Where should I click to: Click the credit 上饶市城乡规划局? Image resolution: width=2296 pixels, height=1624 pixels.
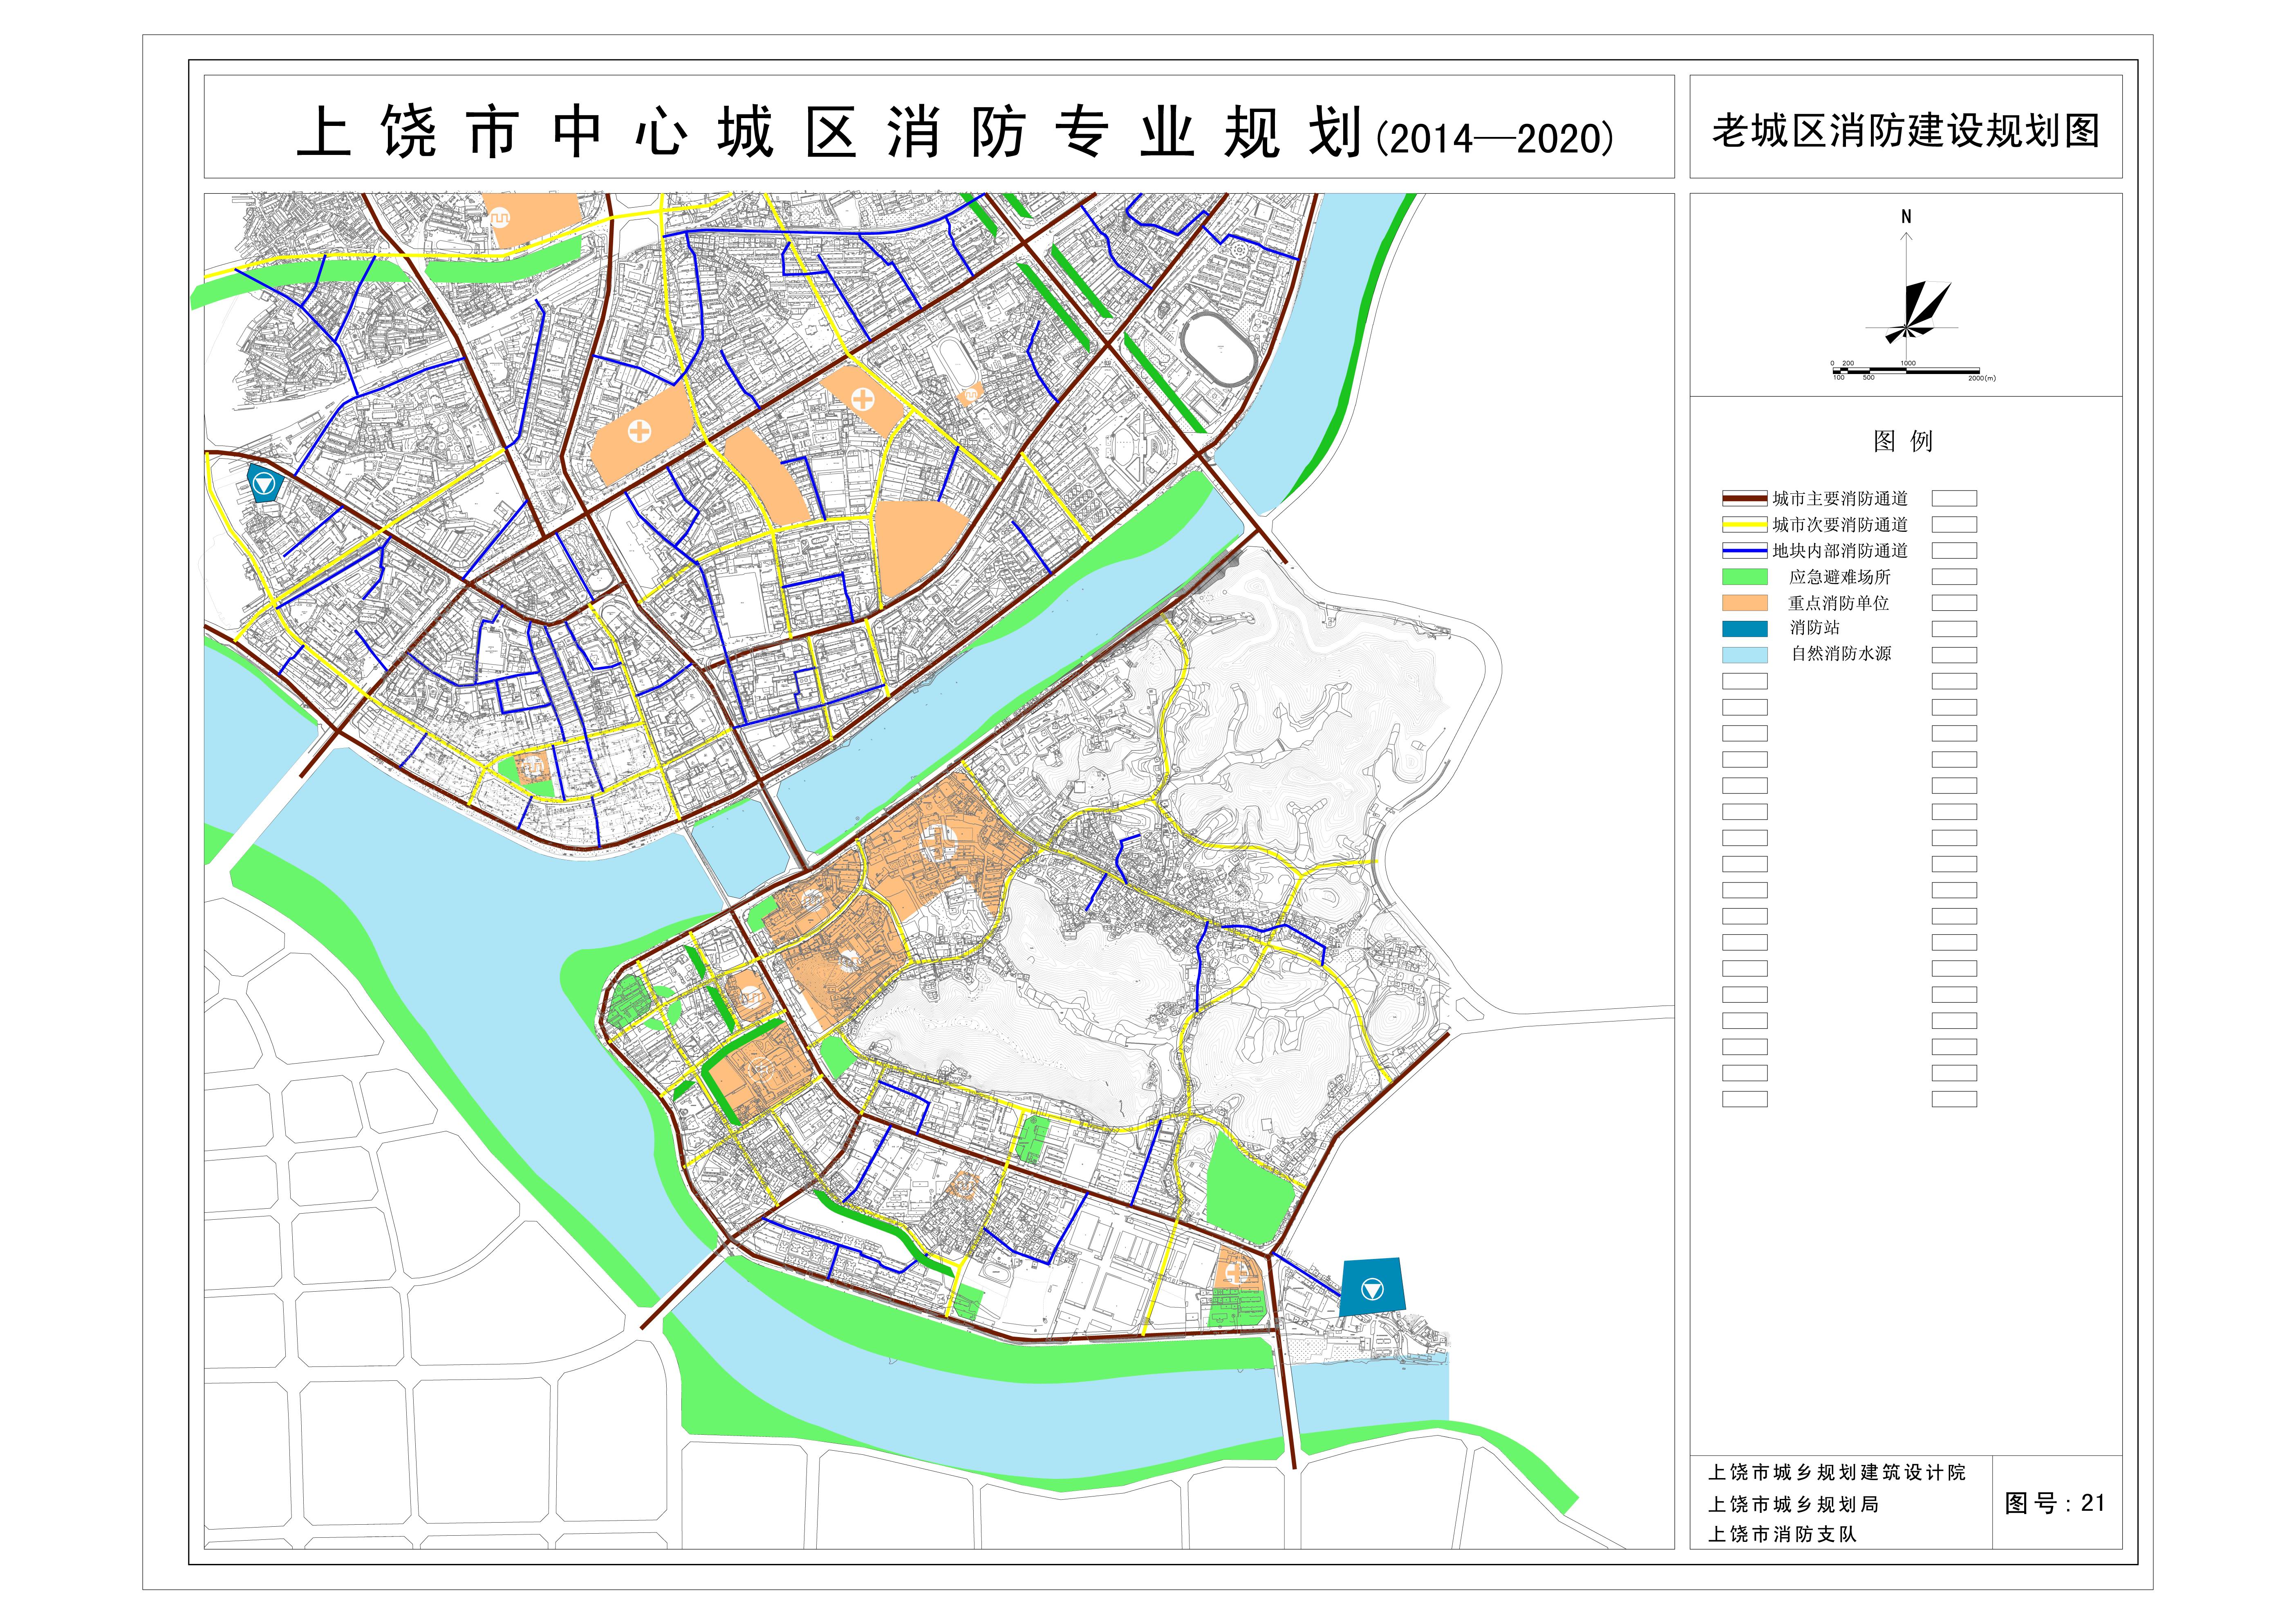tap(1794, 1504)
